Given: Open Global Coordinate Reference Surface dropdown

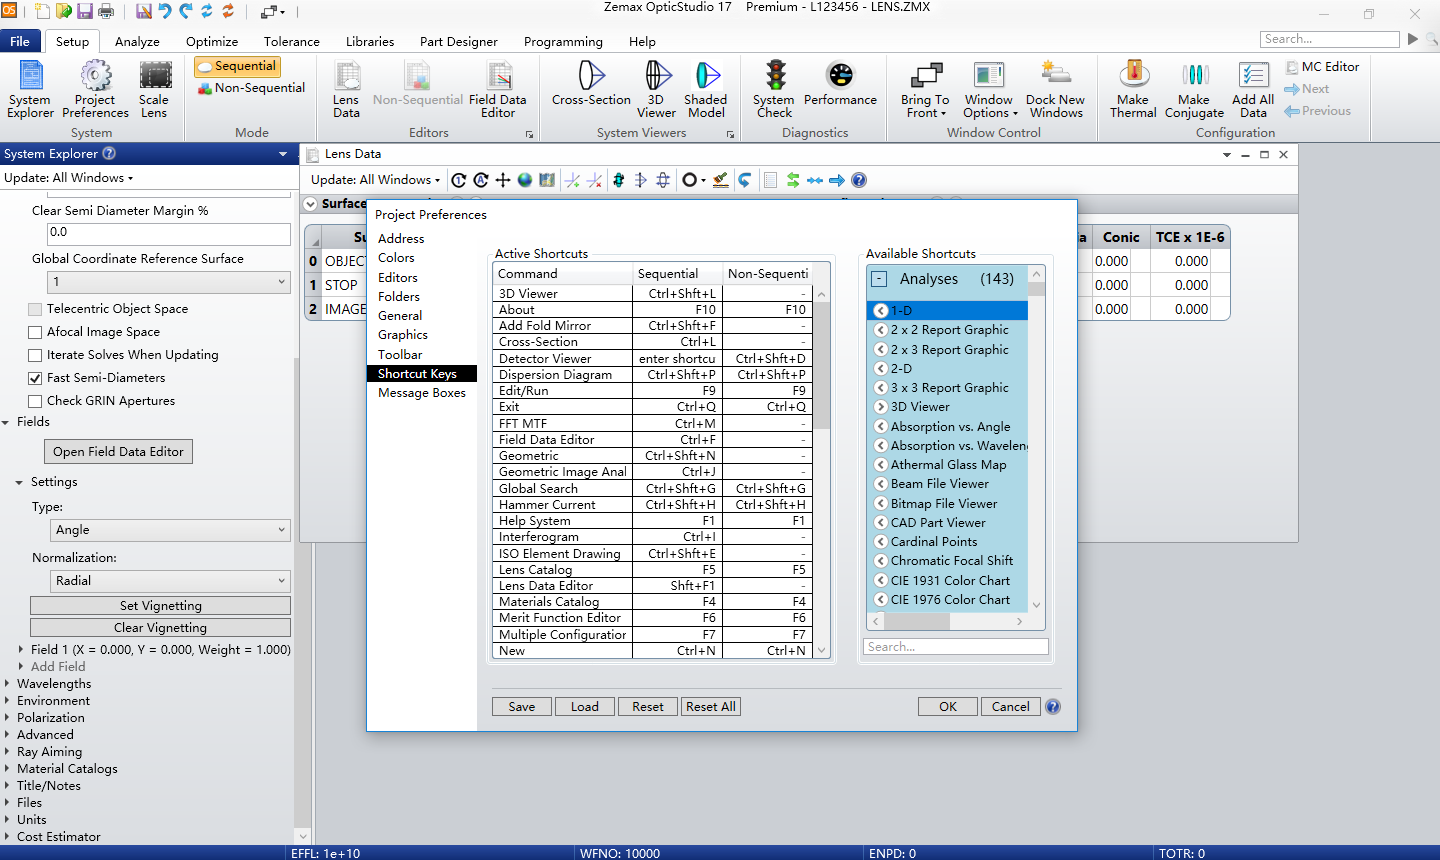Looking at the screenshot, I should point(169,282).
